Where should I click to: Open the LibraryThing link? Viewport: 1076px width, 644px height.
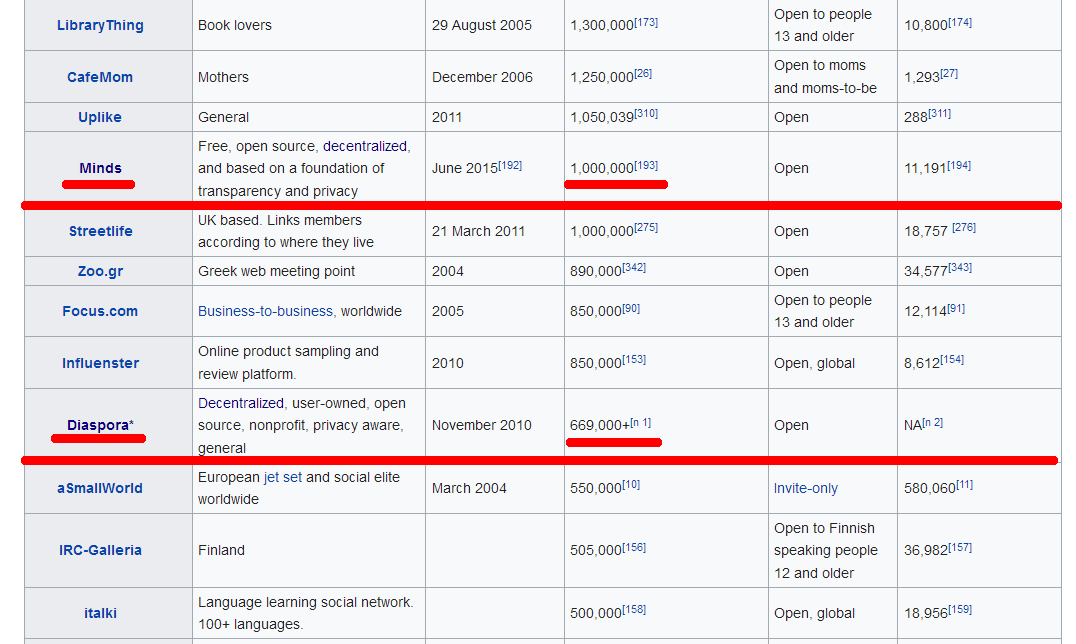pos(100,25)
